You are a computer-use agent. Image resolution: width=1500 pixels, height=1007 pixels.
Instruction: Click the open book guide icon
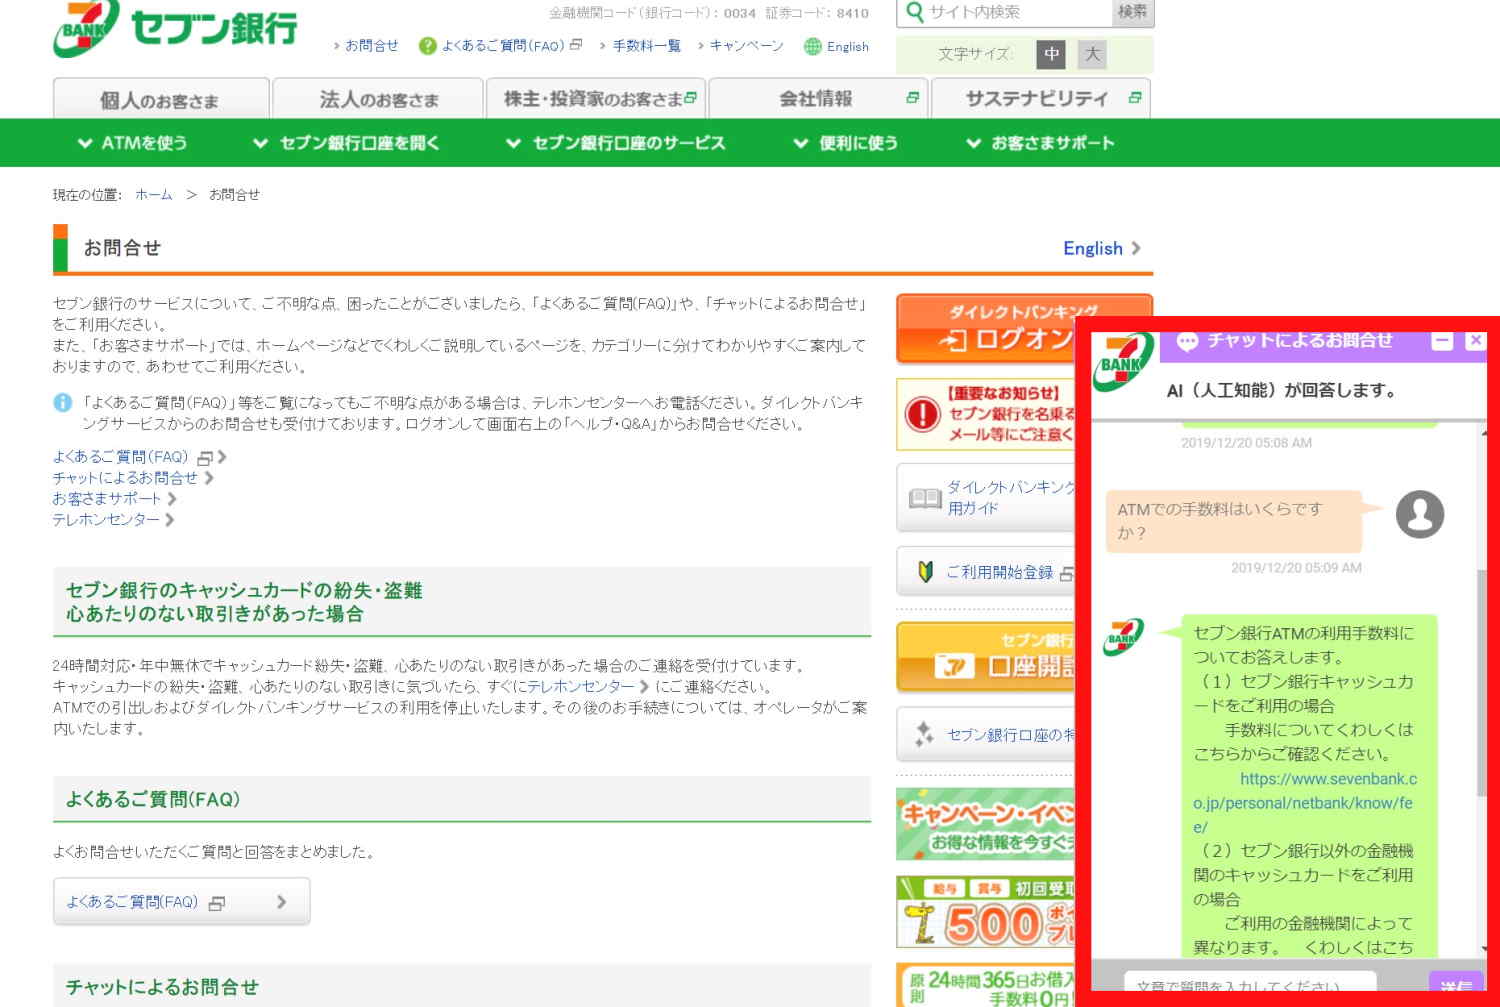(925, 498)
